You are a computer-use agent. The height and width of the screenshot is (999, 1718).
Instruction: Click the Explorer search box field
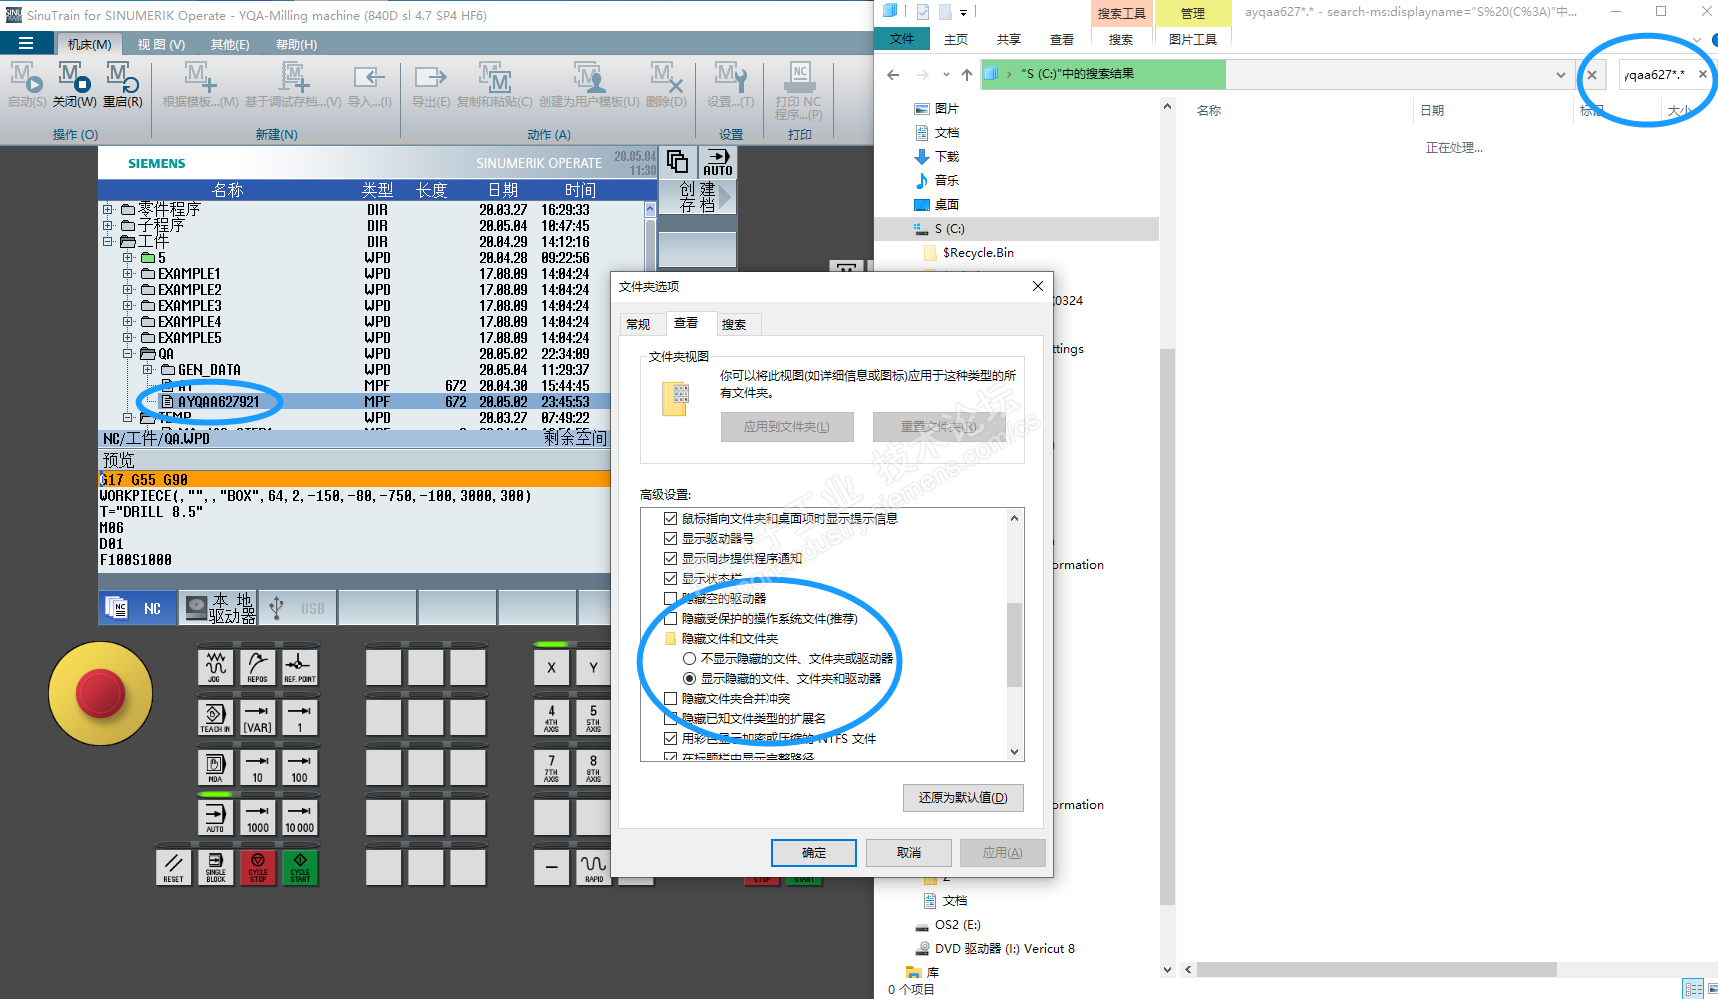point(1656,74)
